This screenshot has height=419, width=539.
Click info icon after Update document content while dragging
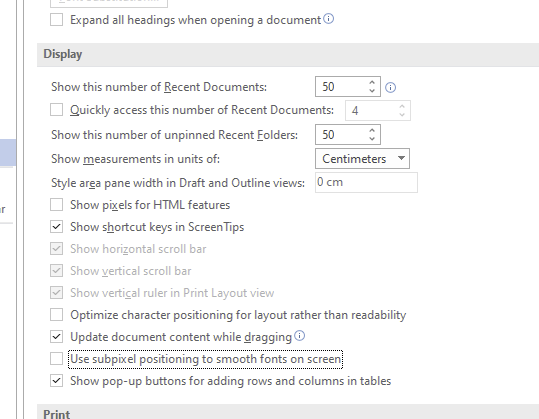pos(300,336)
